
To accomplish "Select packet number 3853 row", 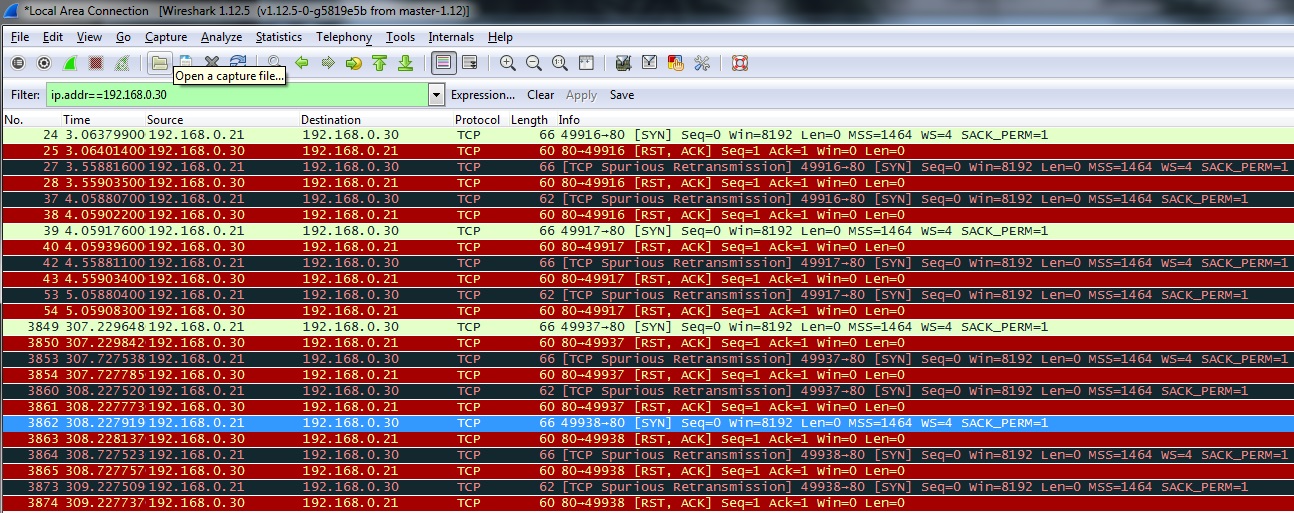I will (647, 359).
